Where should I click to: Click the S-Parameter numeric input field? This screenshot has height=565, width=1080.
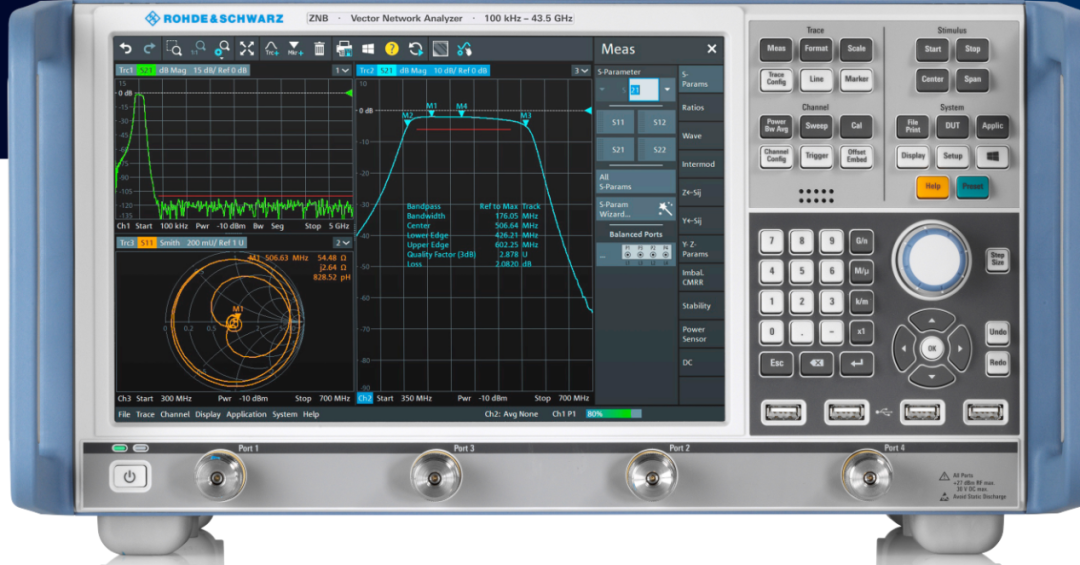pyautogui.click(x=643, y=90)
